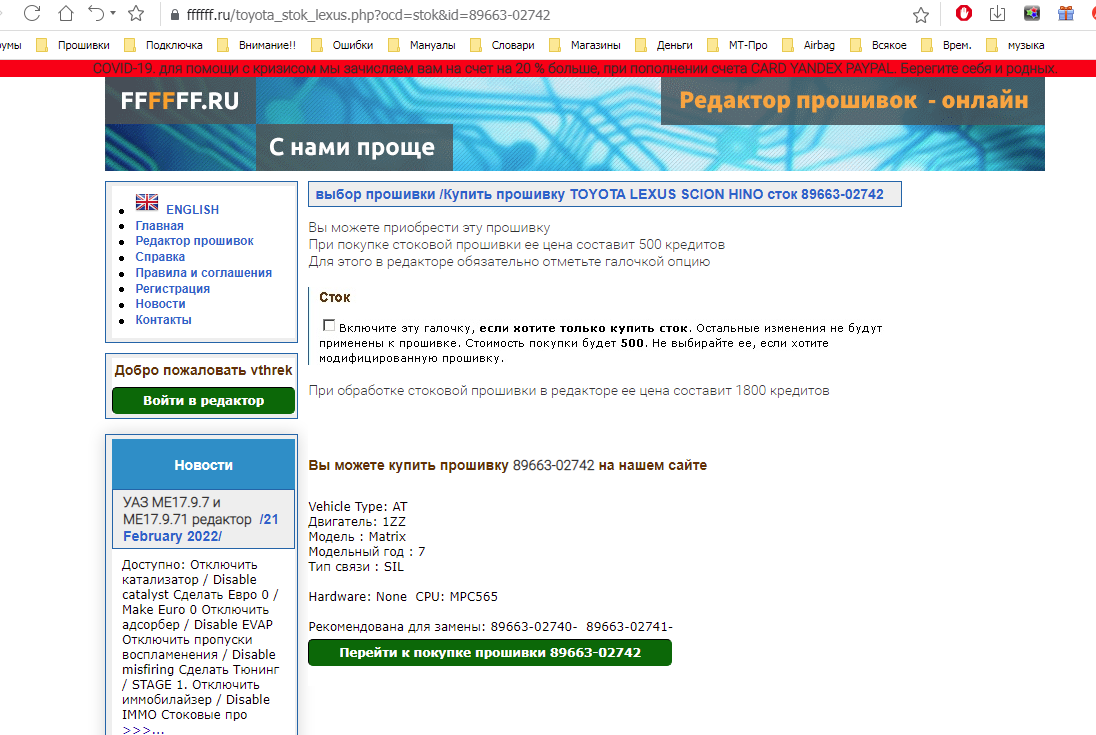Open the Редактор прошивок sidebar link
Viewport: 1096px width, 735px height.
(194, 241)
